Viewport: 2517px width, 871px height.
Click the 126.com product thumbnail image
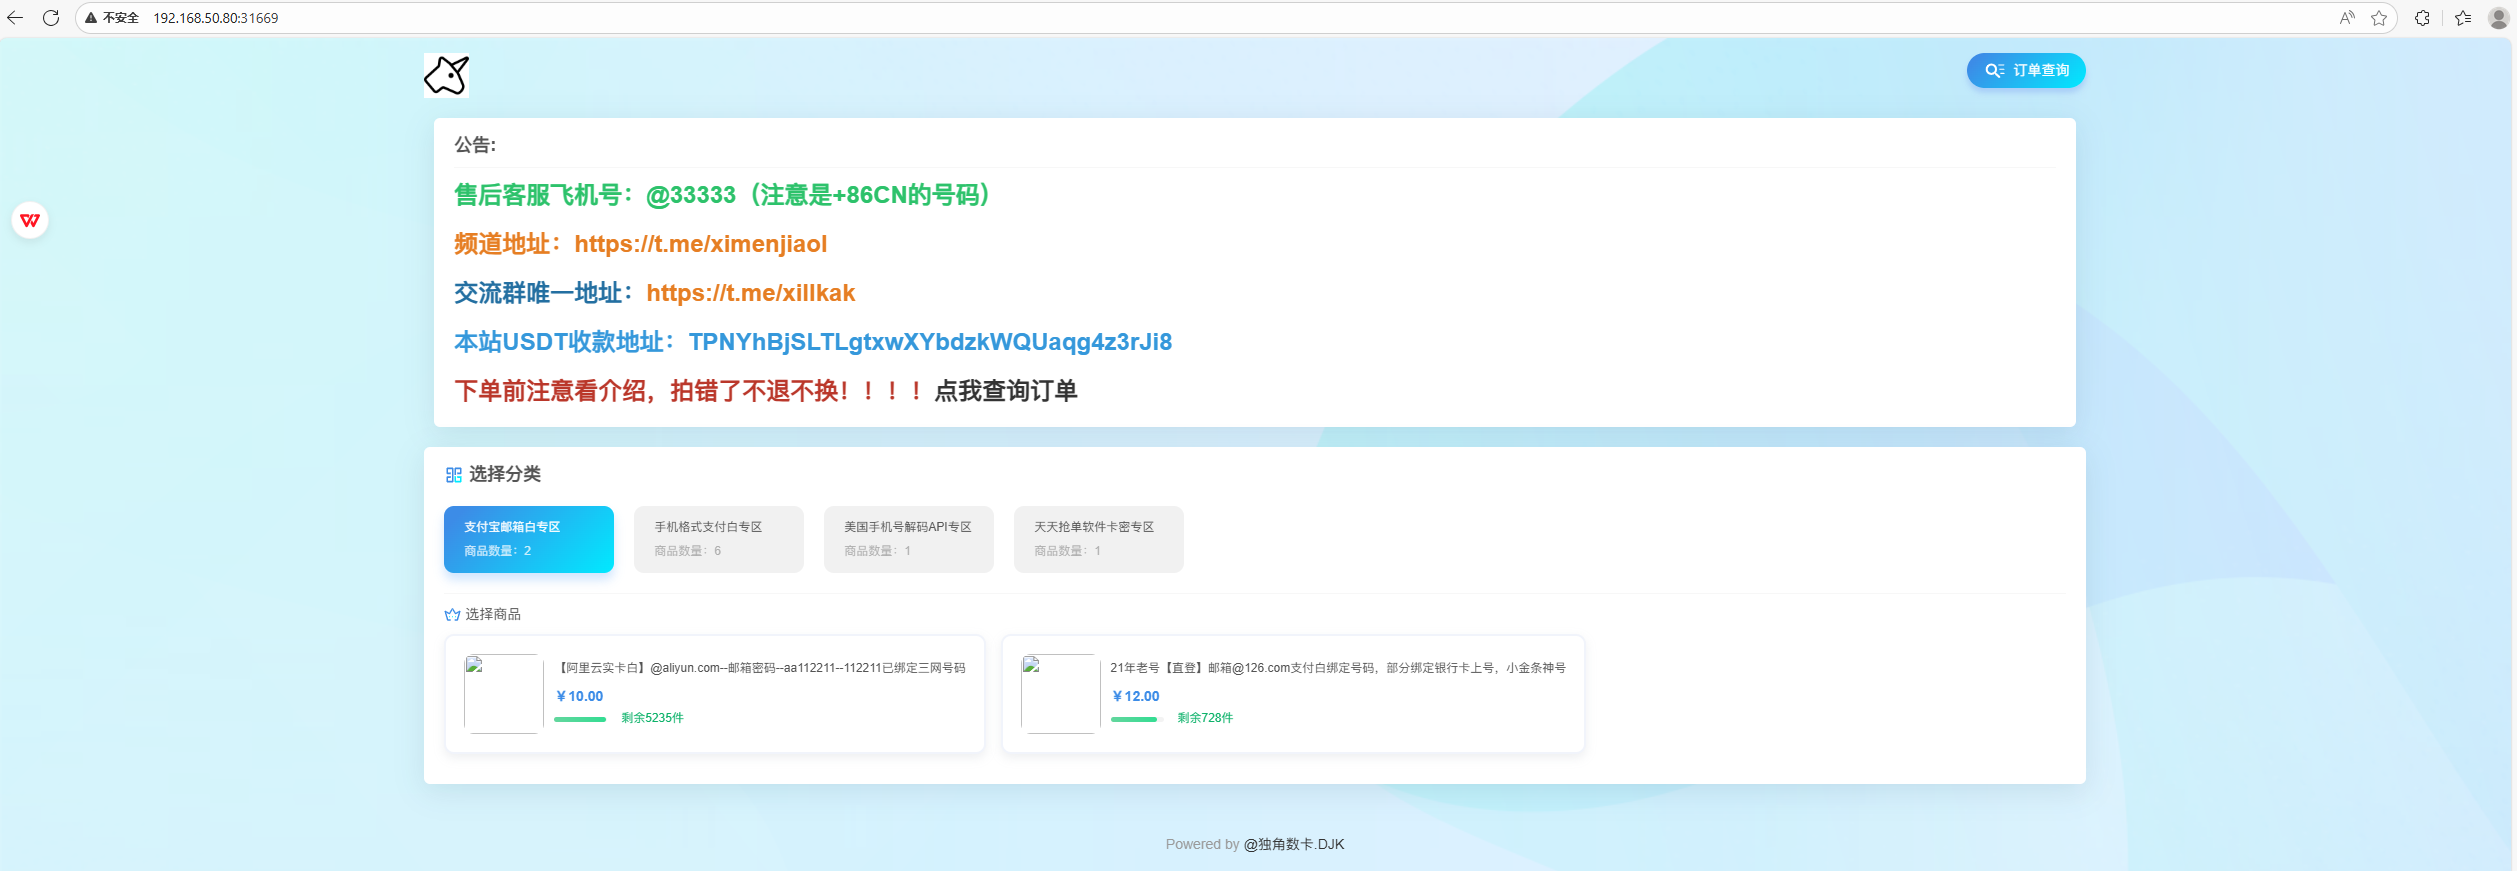coord(1059,694)
